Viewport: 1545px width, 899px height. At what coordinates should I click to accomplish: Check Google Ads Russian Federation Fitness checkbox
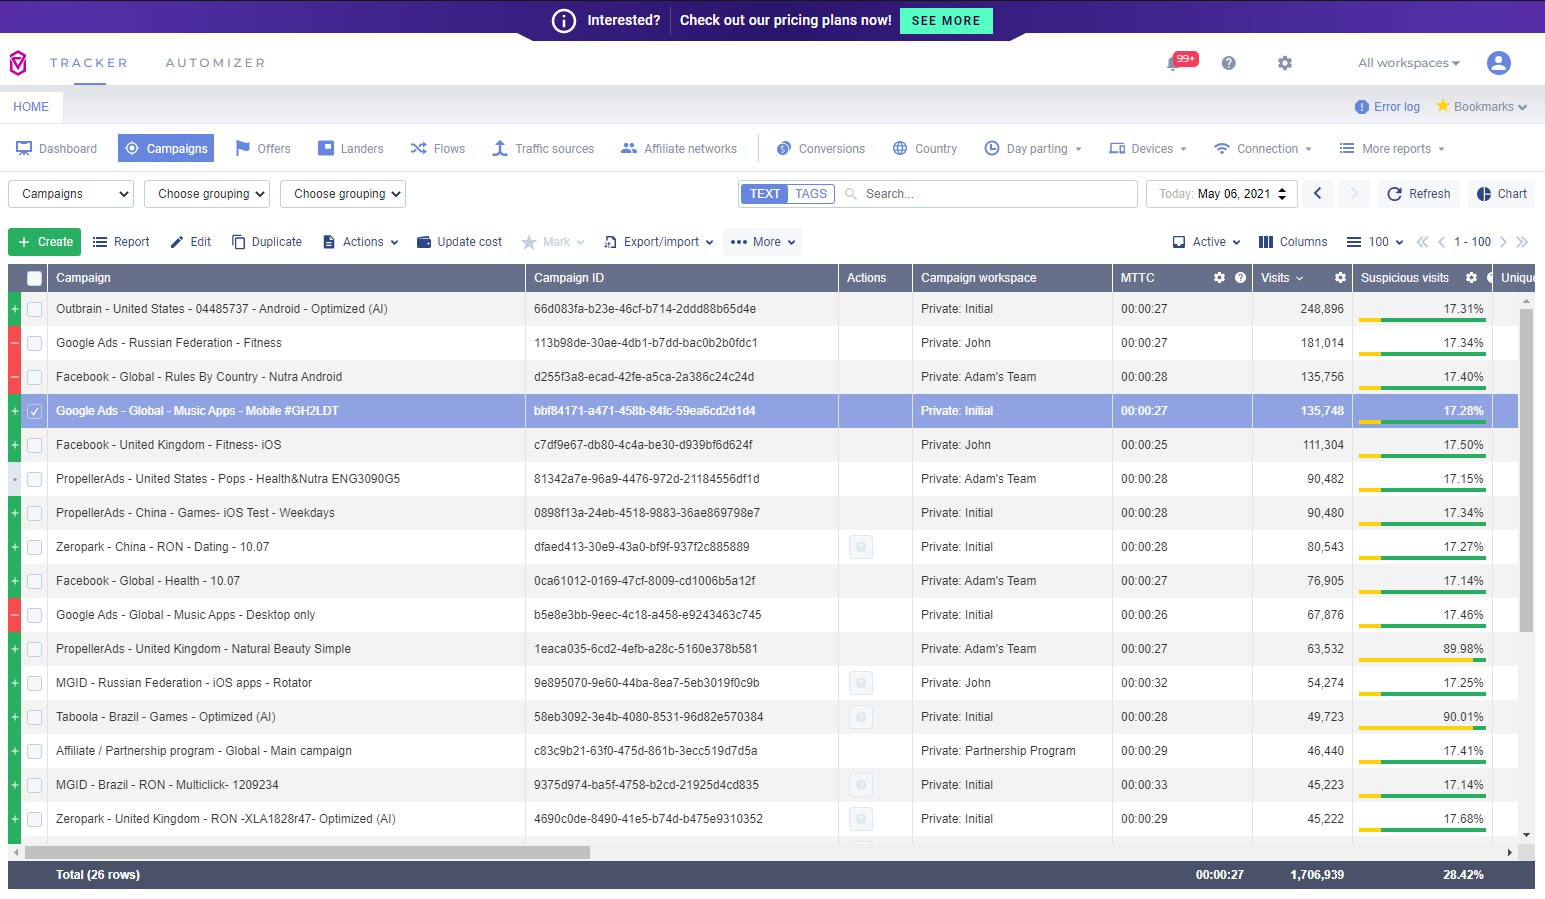35,343
